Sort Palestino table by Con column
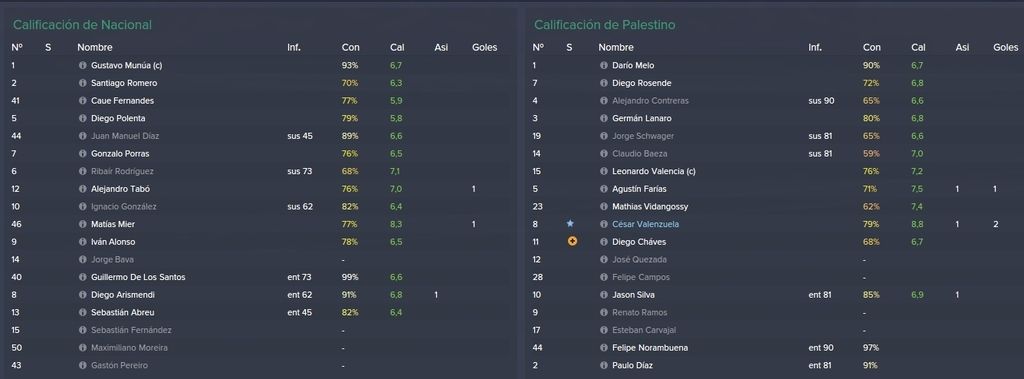 pyautogui.click(x=871, y=47)
